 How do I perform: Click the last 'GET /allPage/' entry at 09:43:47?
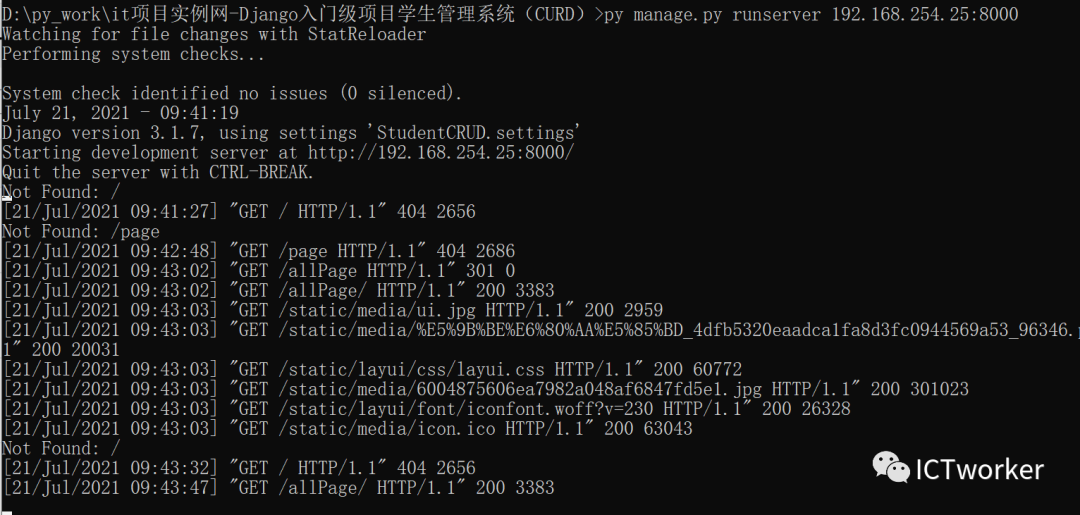pos(278,488)
